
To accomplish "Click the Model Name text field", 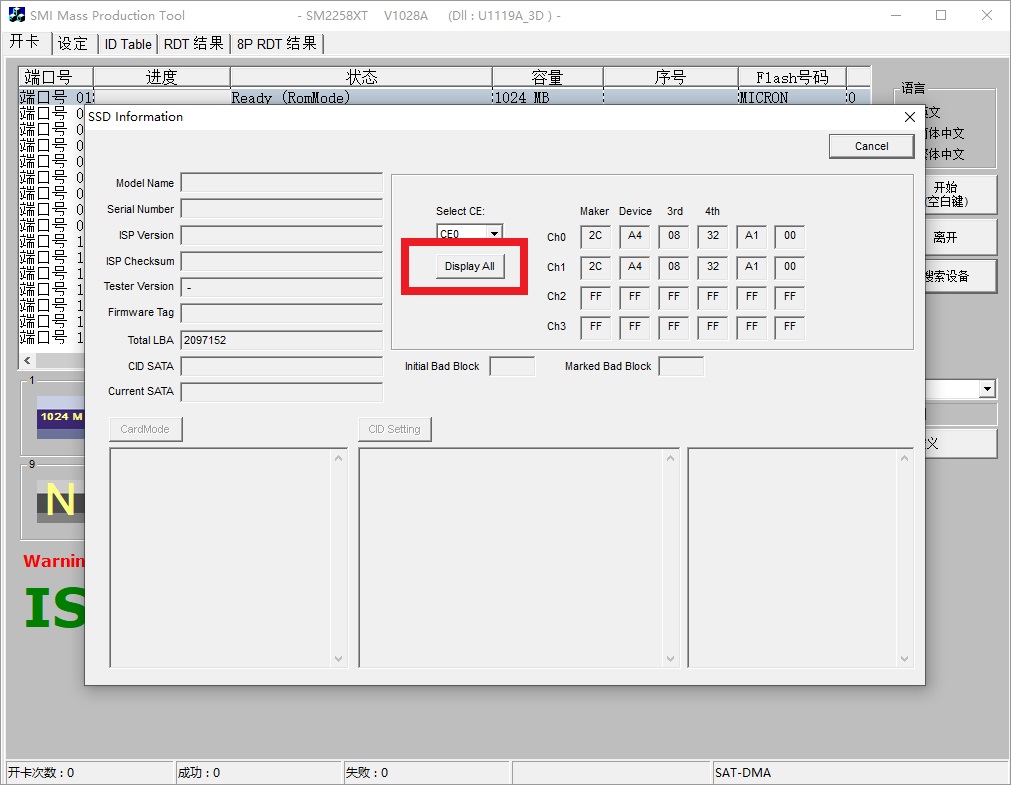I will pyautogui.click(x=281, y=183).
